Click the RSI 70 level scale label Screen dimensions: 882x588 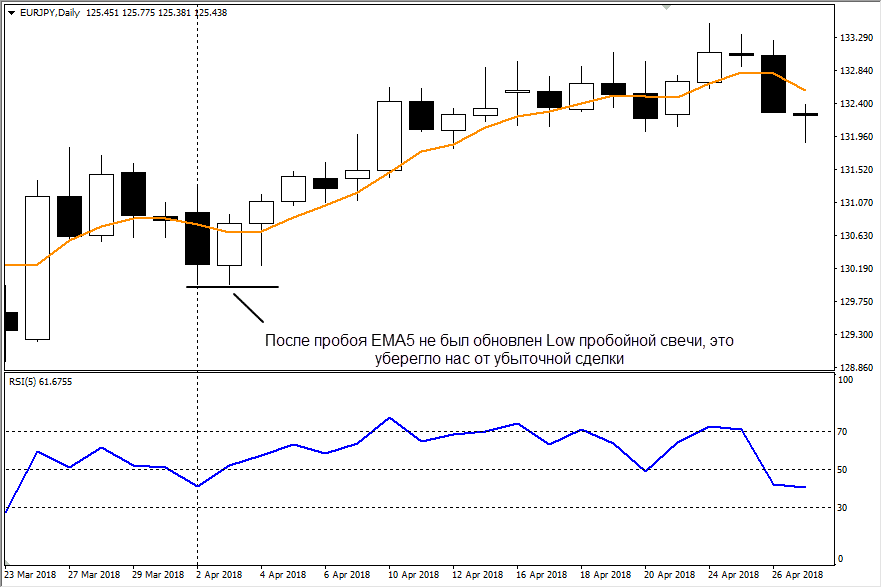tap(845, 432)
